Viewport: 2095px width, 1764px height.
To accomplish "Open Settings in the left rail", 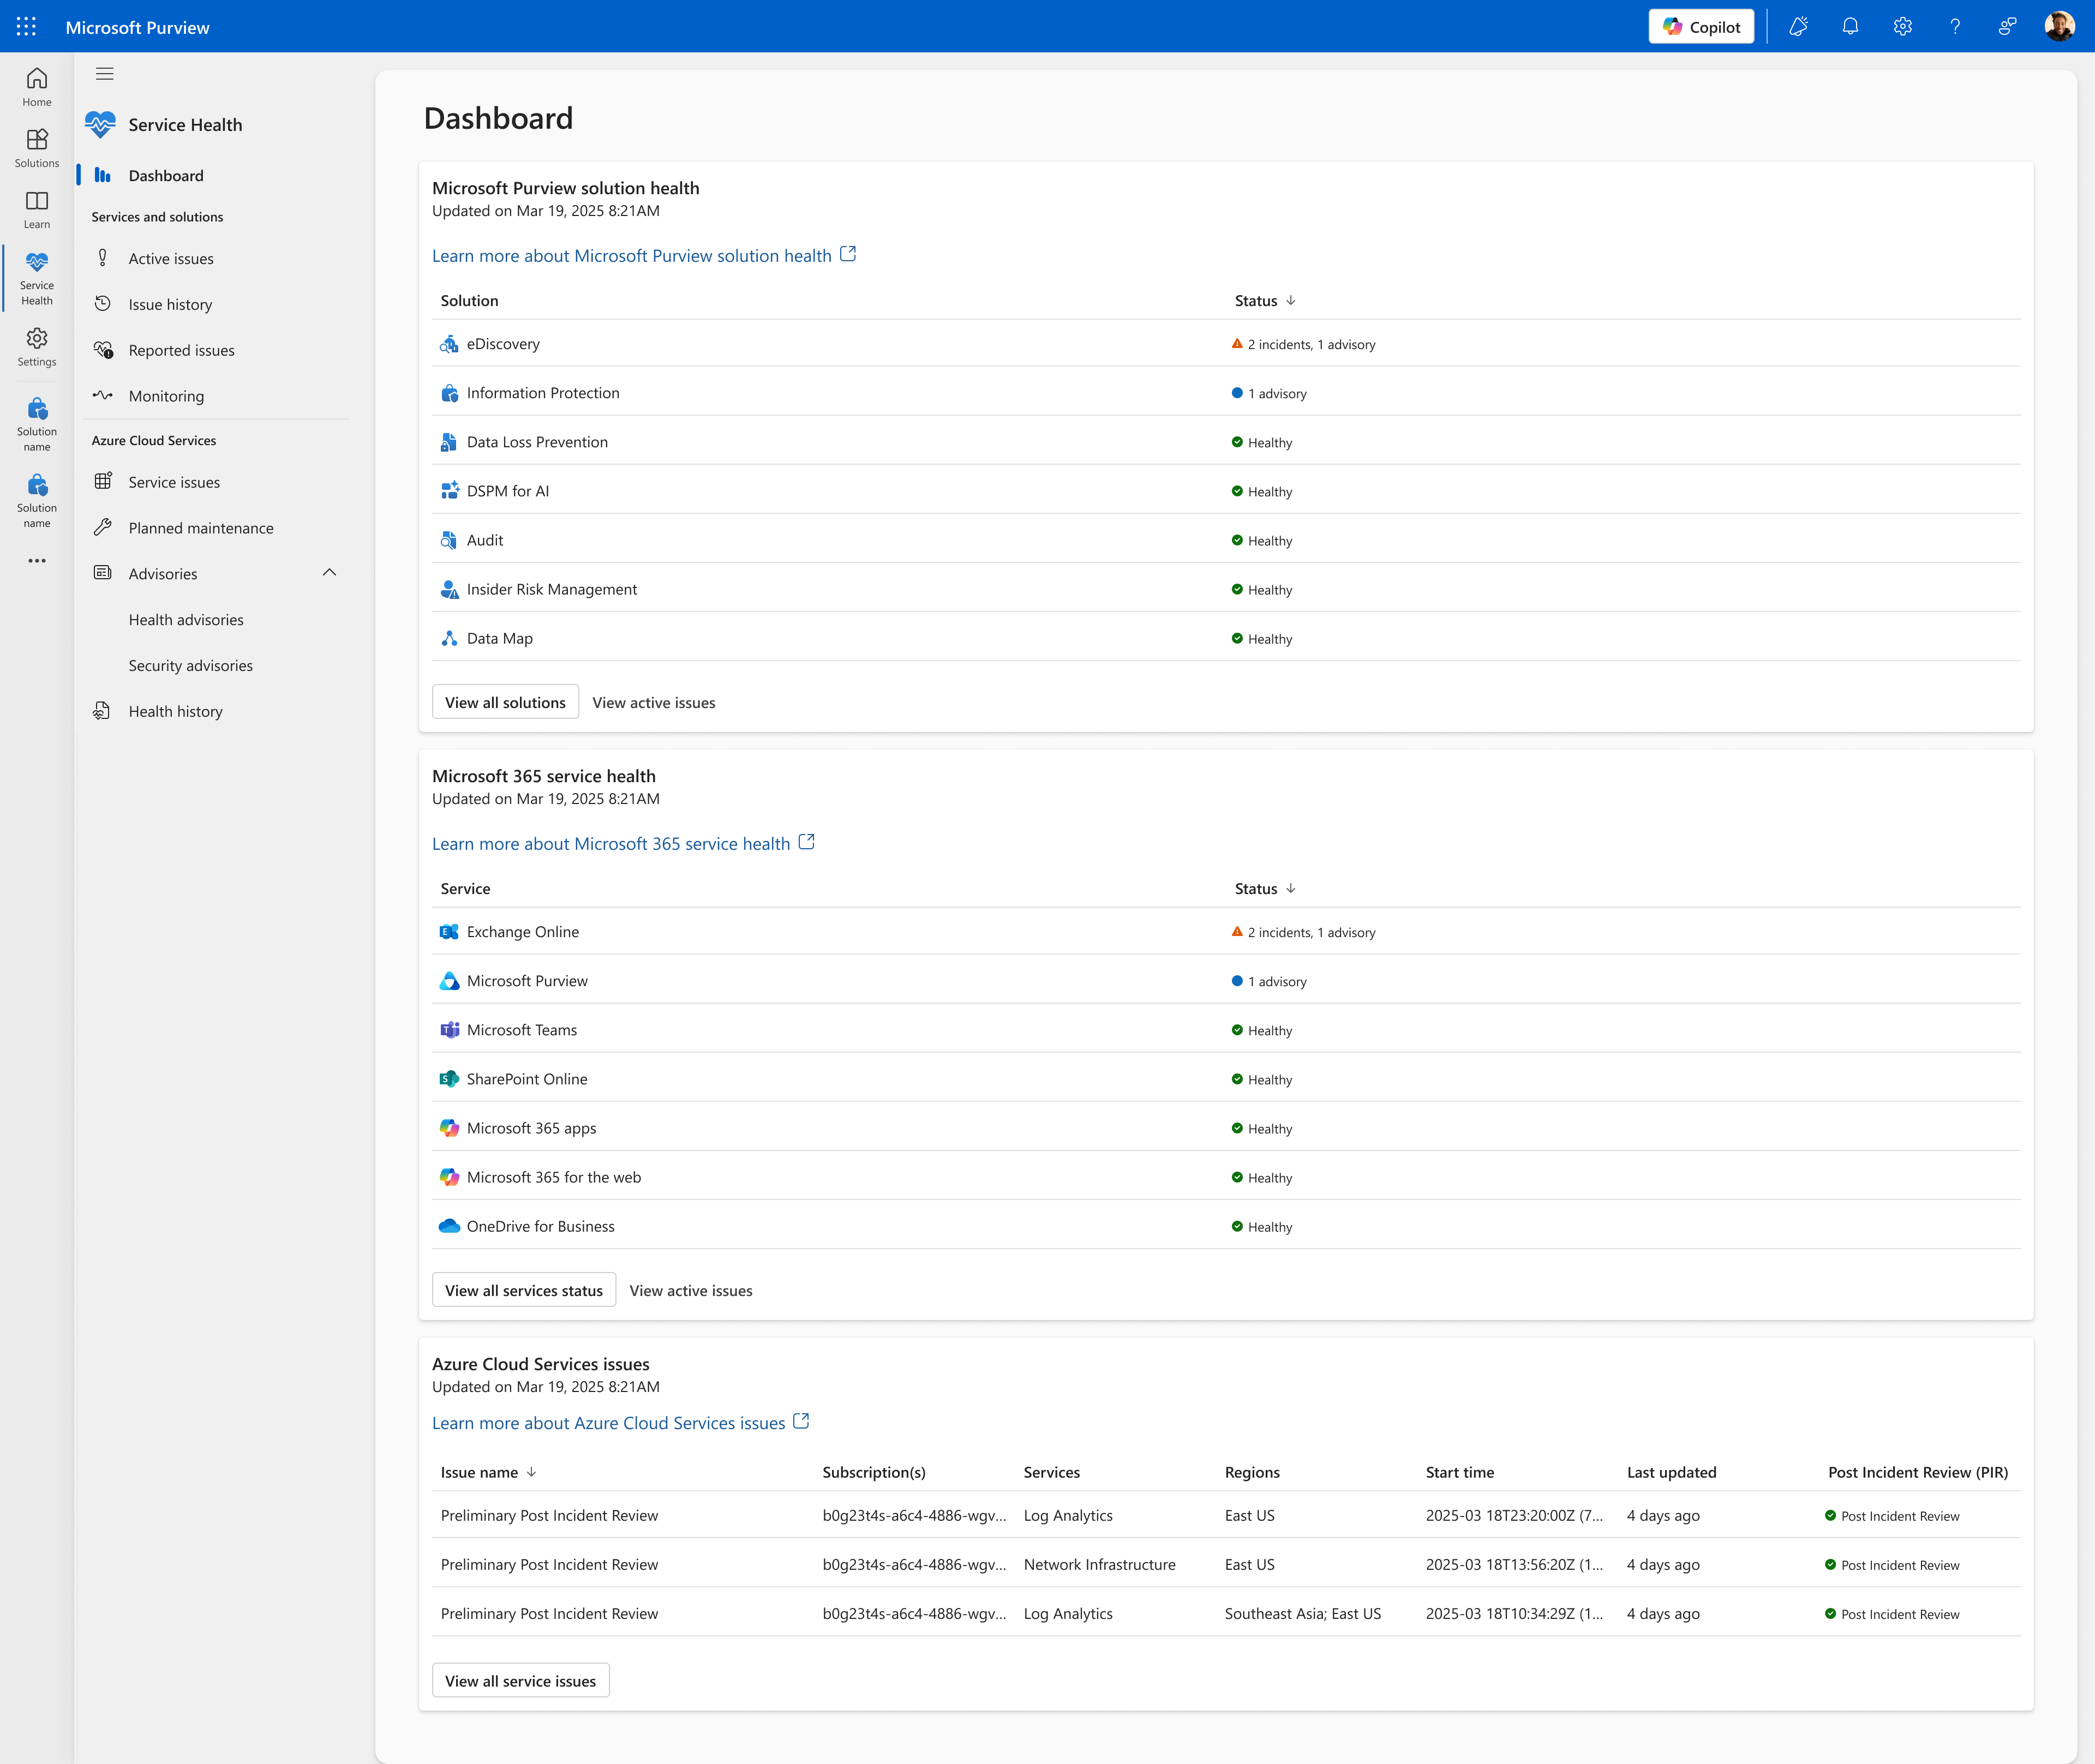I will tap(37, 347).
